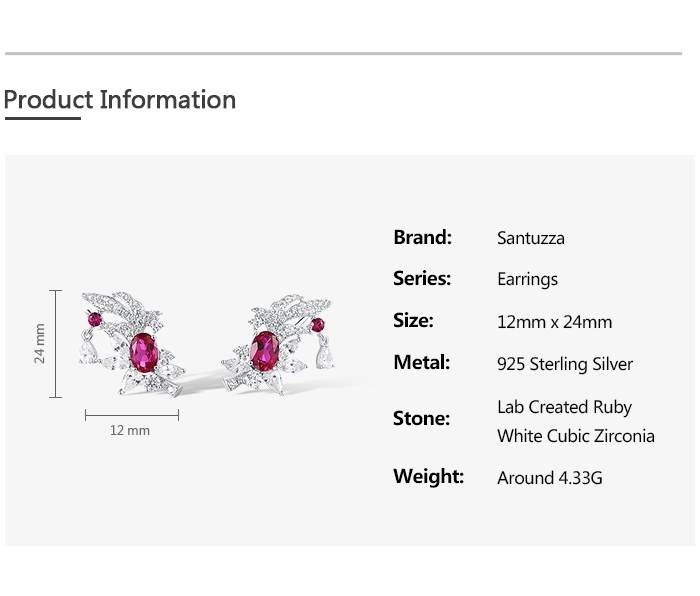
Task: Click the small ruby bead on right earring
Action: [317, 325]
